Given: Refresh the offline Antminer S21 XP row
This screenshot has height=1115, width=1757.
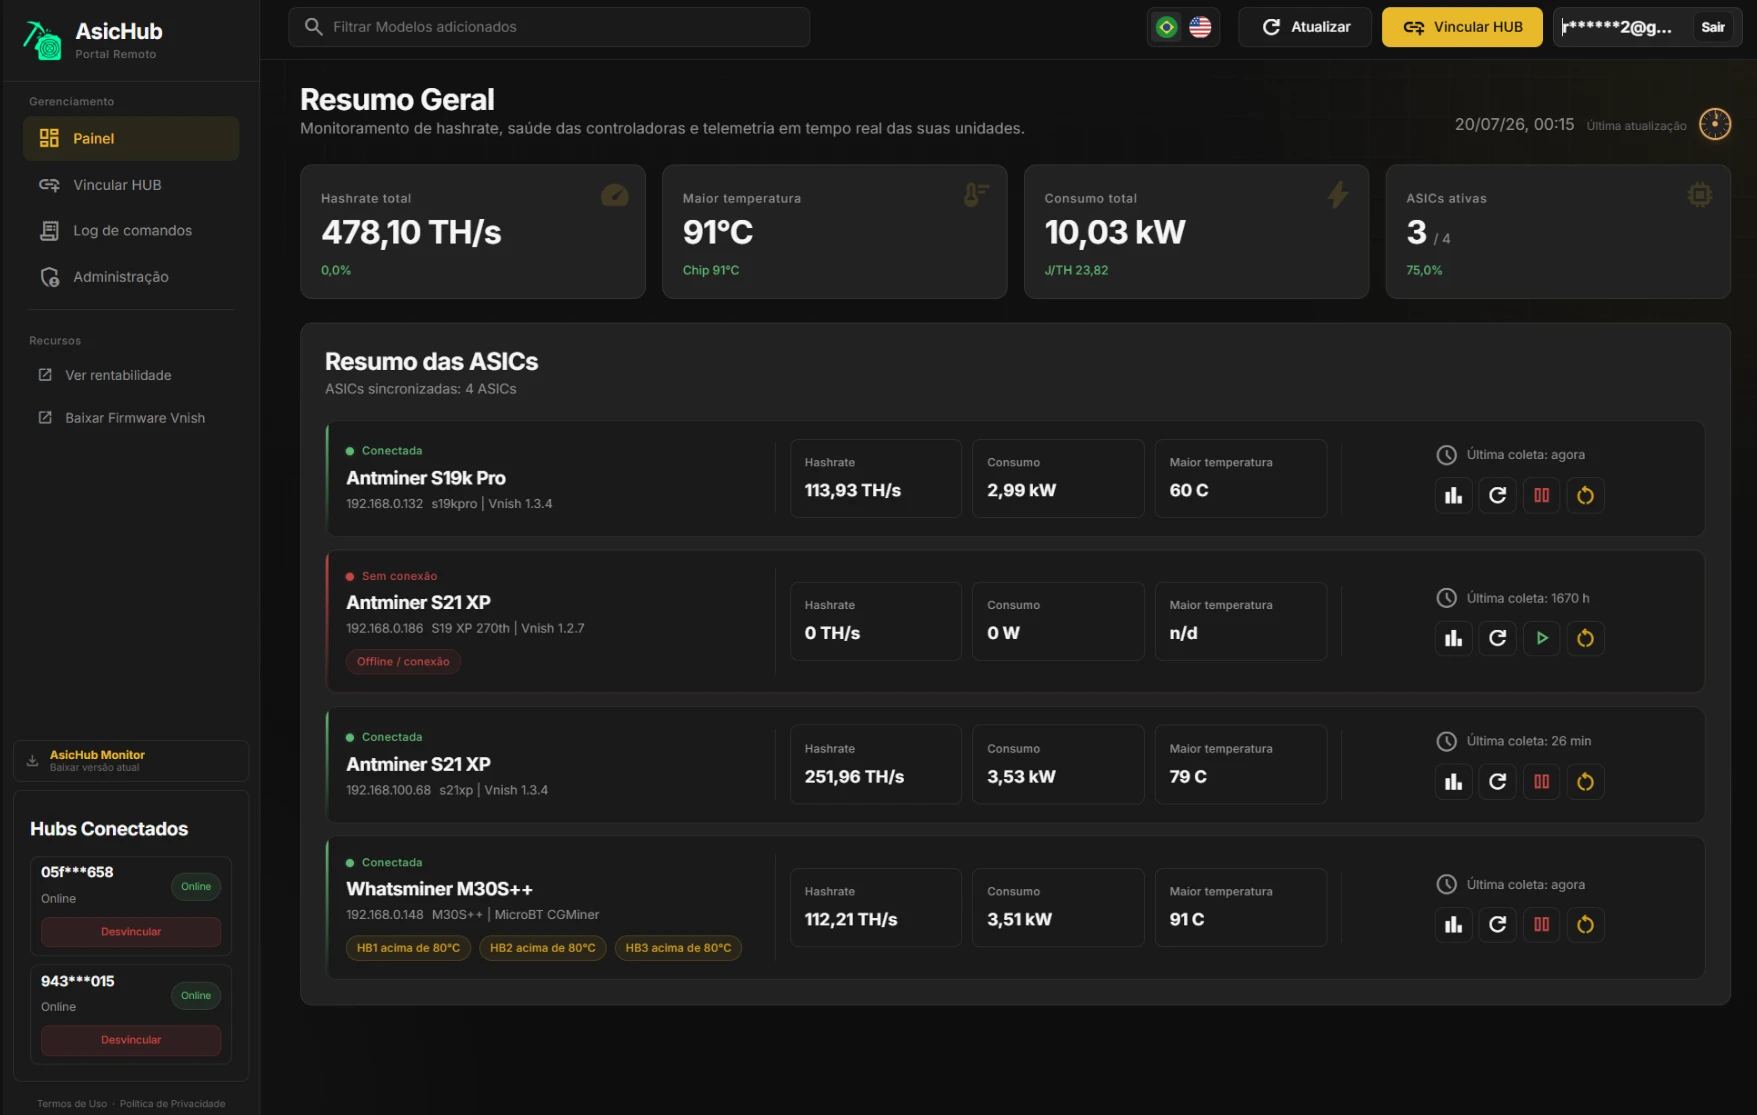Looking at the screenshot, I should point(1497,638).
